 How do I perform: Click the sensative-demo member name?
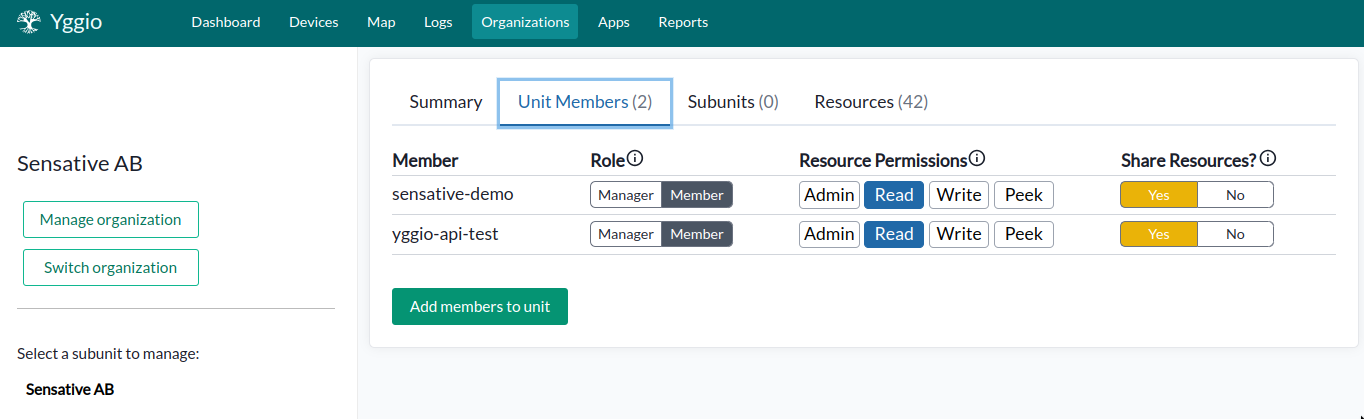[x=453, y=194]
